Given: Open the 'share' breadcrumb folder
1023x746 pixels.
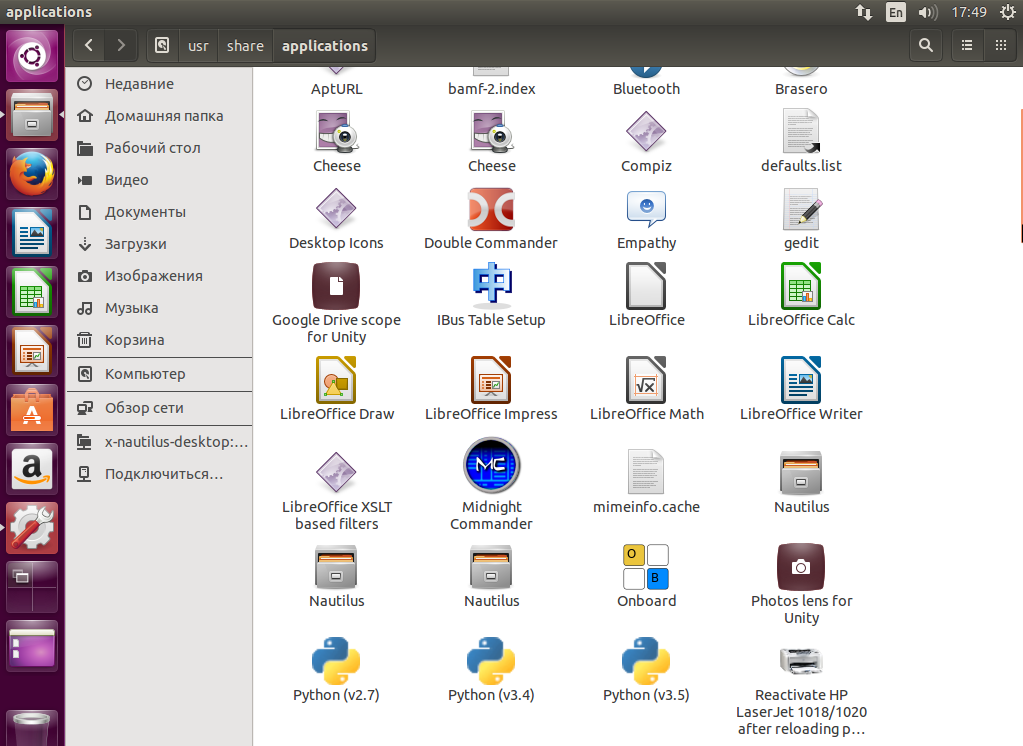Looking at the screenshot, I should point(245,46).
